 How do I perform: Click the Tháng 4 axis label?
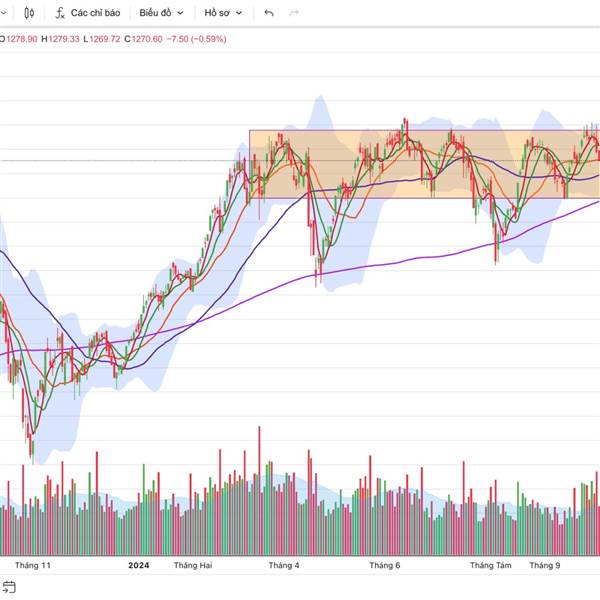pos(284,565)
